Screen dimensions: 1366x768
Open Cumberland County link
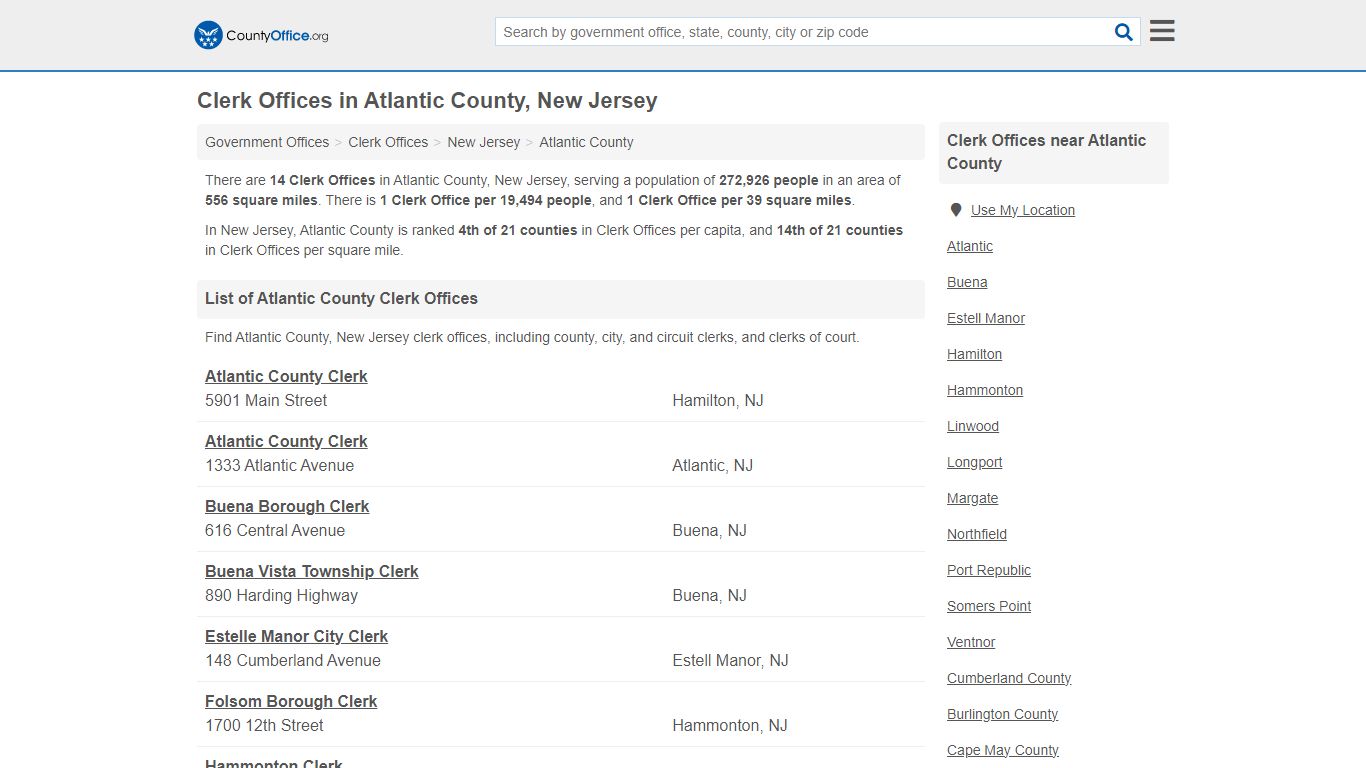point(1009,678)
